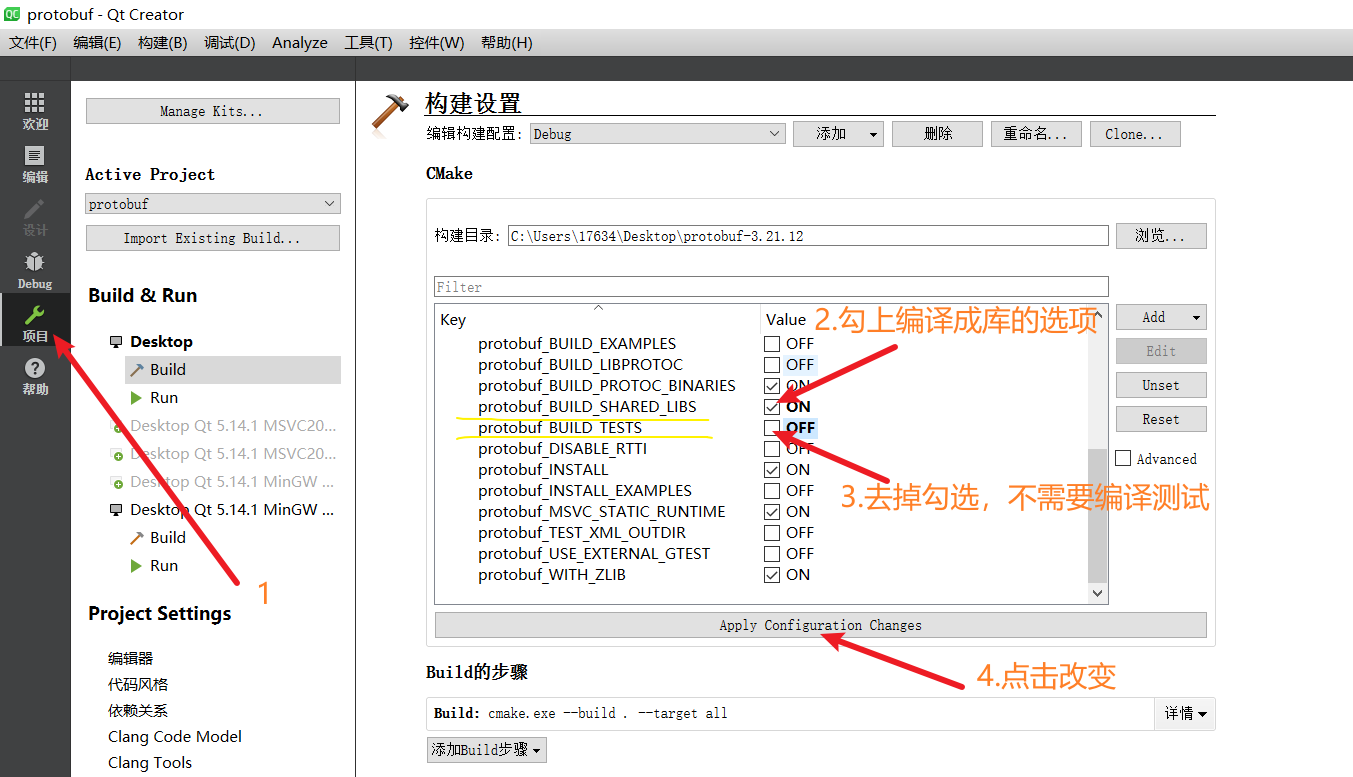Image resolution: width=1353 pixels, height=777 pixels.
Task: Open 编辑器 under Project Settings
Action: [130, 659]
